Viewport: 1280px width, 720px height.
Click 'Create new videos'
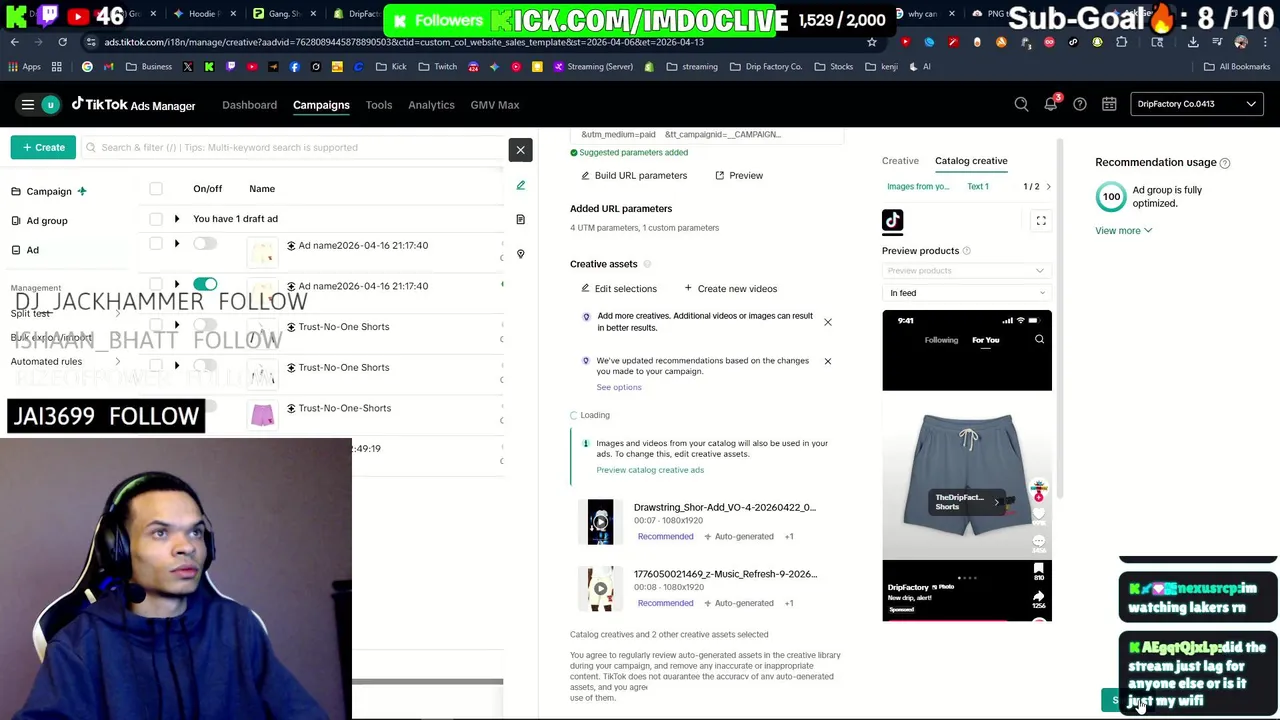click(x=730, y=289)
